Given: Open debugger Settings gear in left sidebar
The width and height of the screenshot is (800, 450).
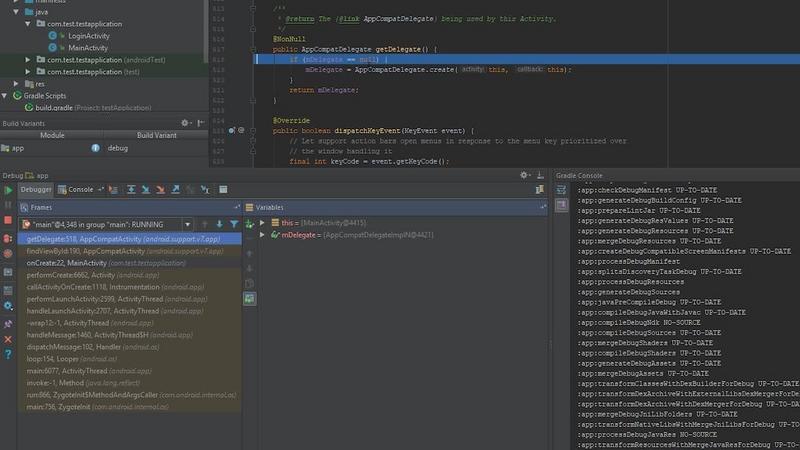Looking at the screenshot, I should pos(8,306).
